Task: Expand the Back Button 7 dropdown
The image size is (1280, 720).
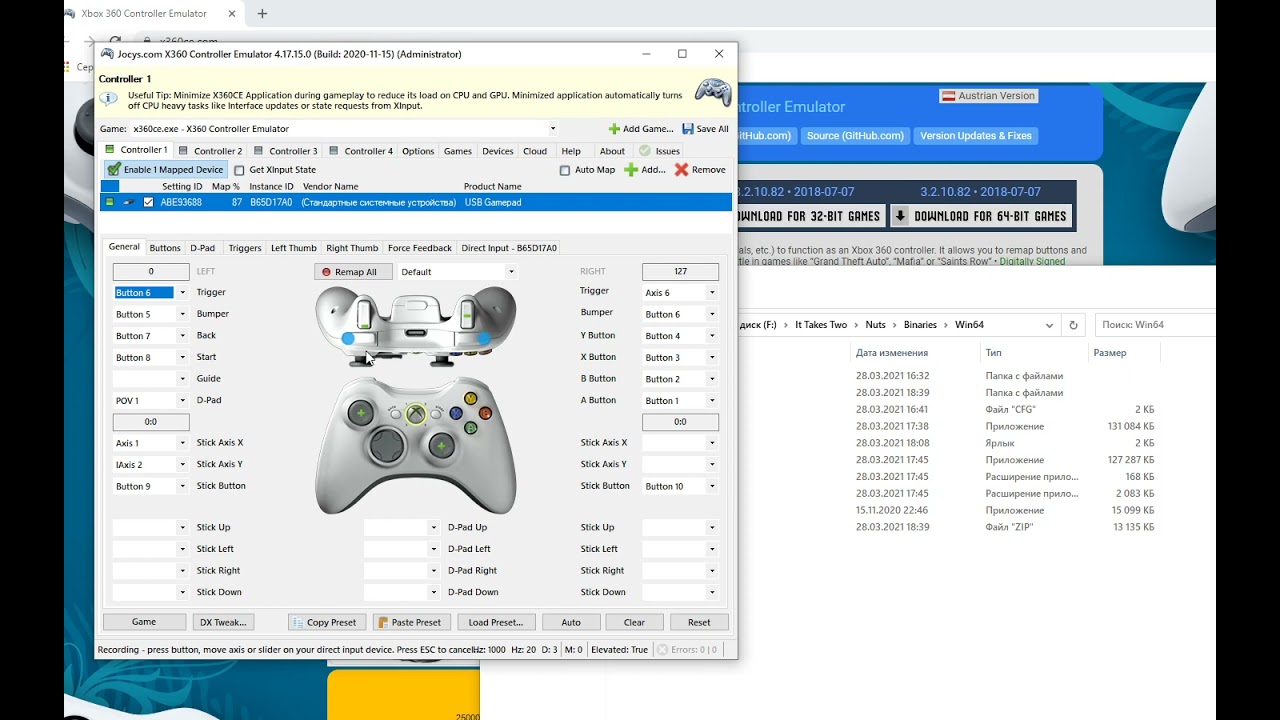Action: (x=182, y=336)
